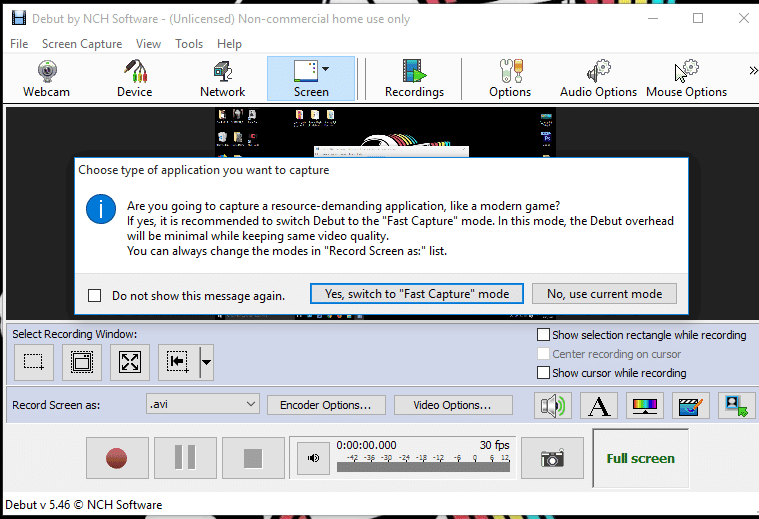Check 'Do not show this message again'
Image resolution: width=759 pixels, height=519 pixels.
tap(95, 296)
